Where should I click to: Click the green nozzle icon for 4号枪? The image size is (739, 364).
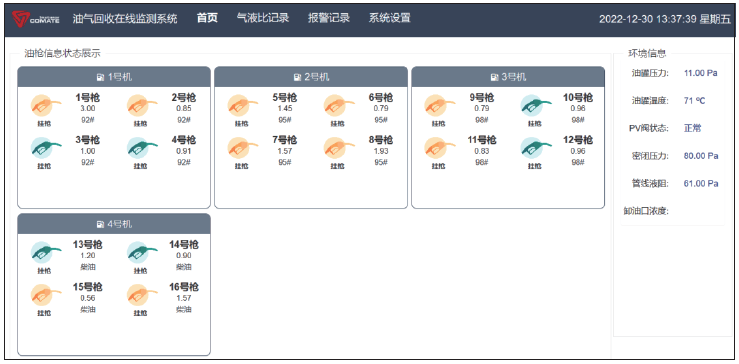click(x=141, y=148)
